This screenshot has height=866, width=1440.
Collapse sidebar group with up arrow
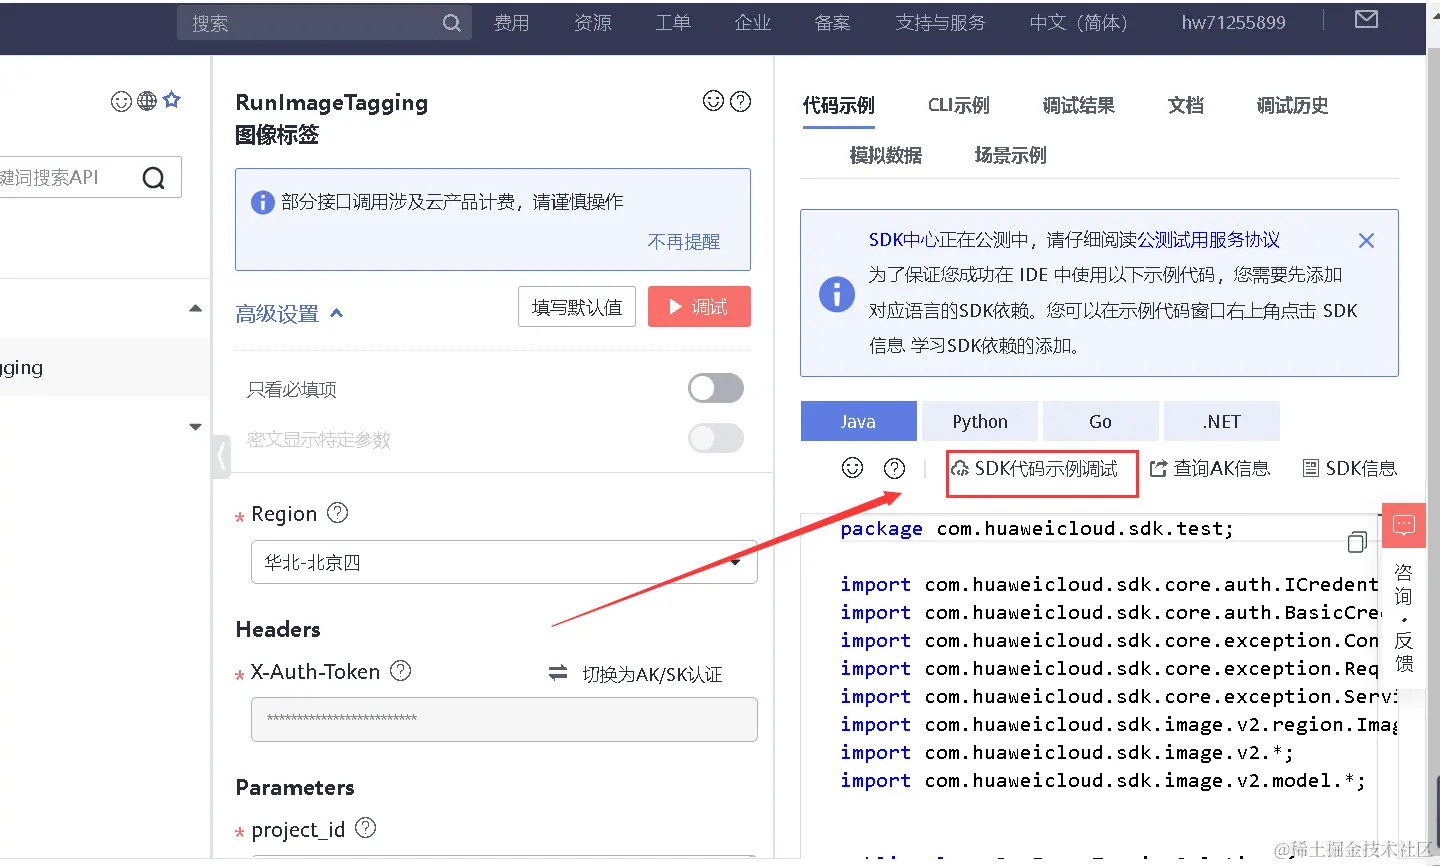[195, 309]
